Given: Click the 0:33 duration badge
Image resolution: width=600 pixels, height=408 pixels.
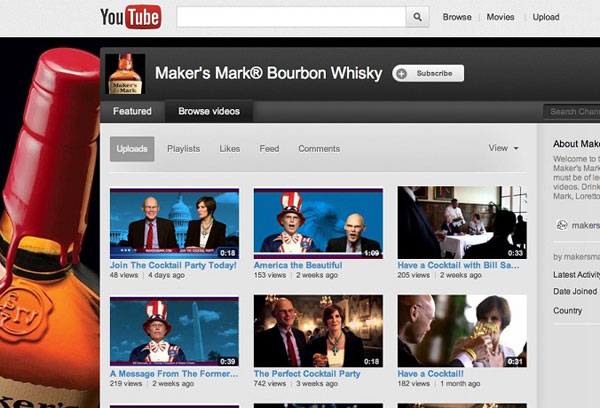Looking at the screenshot, I should click(515, 253).
